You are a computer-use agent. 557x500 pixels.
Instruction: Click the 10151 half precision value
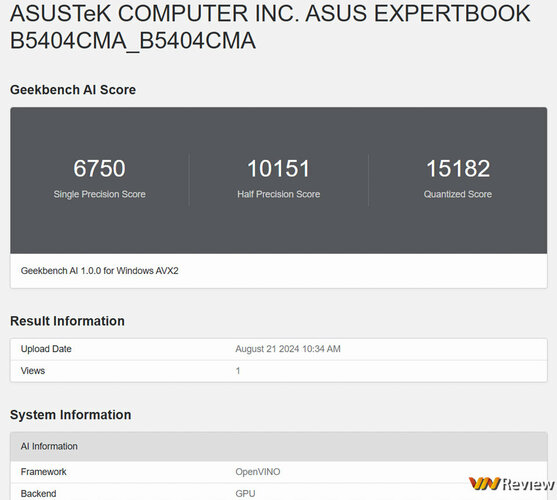tap(278, 168)
